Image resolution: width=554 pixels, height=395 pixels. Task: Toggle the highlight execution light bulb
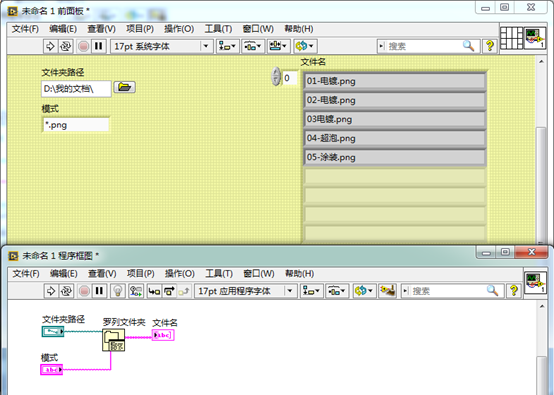pos(118,291)
